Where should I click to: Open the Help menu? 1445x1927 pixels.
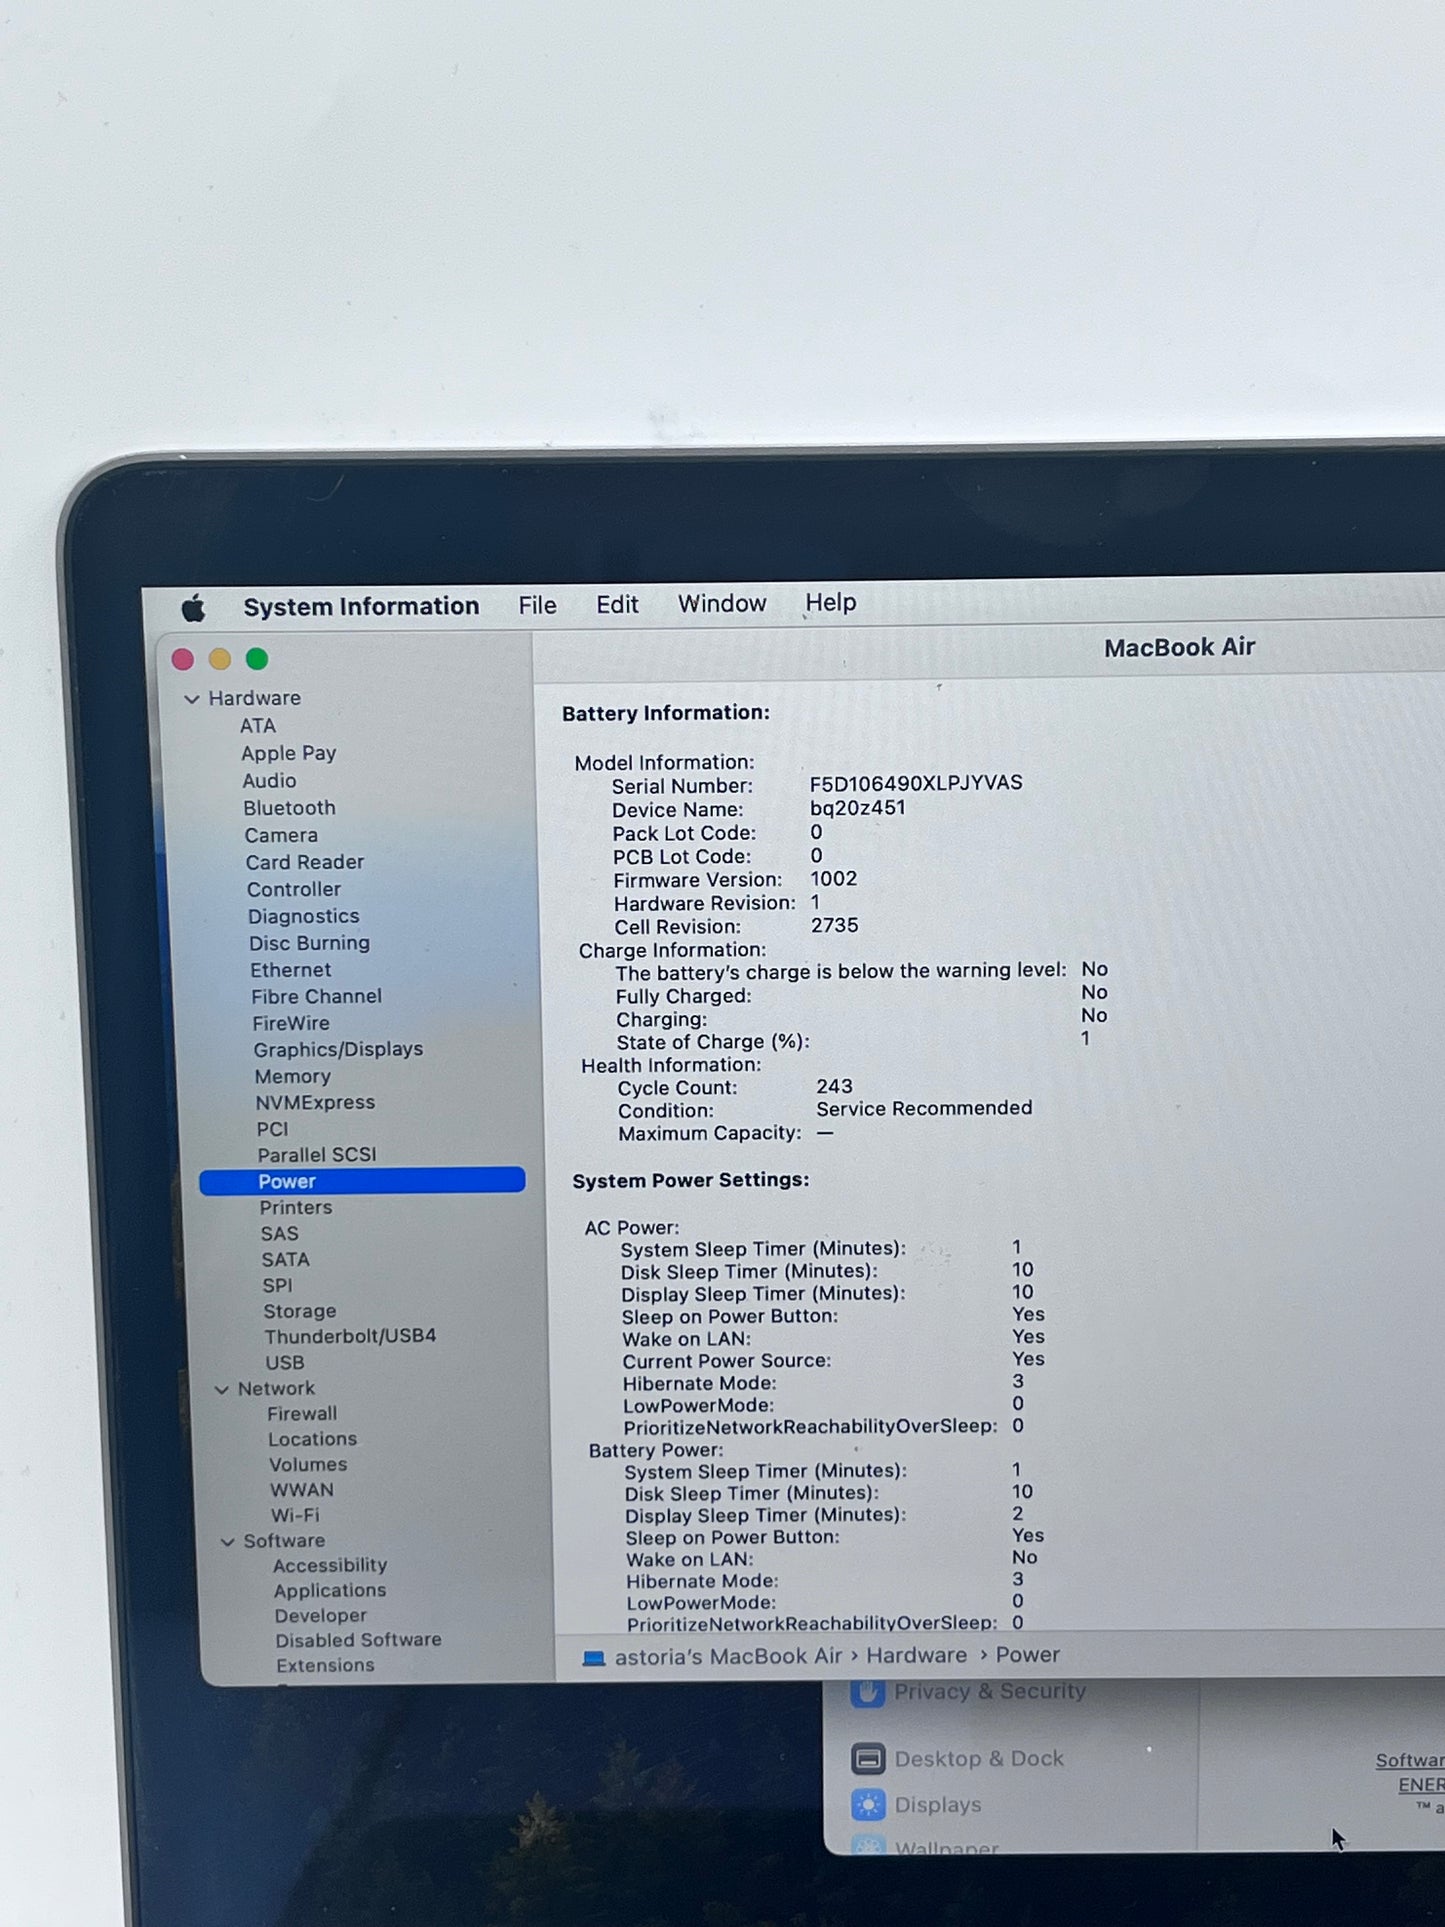coord(831,602)
